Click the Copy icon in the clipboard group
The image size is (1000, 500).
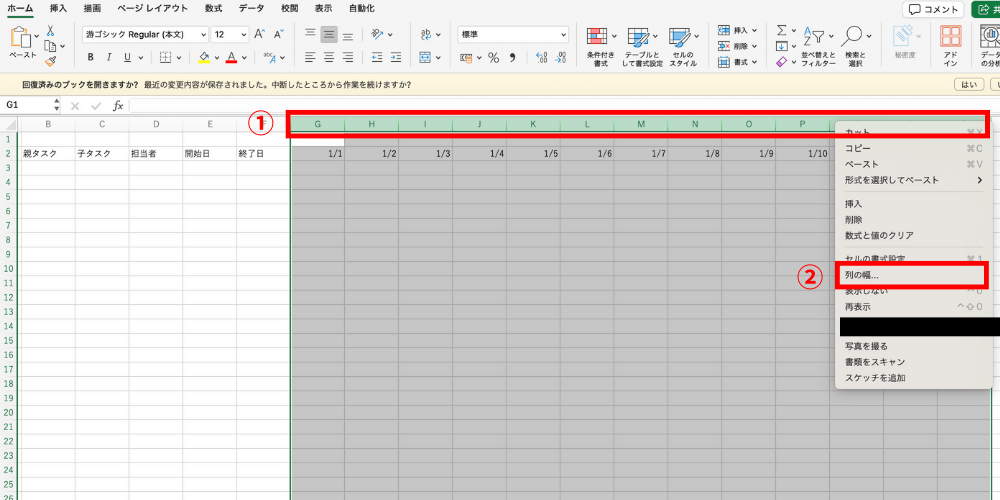coord(50,46)
